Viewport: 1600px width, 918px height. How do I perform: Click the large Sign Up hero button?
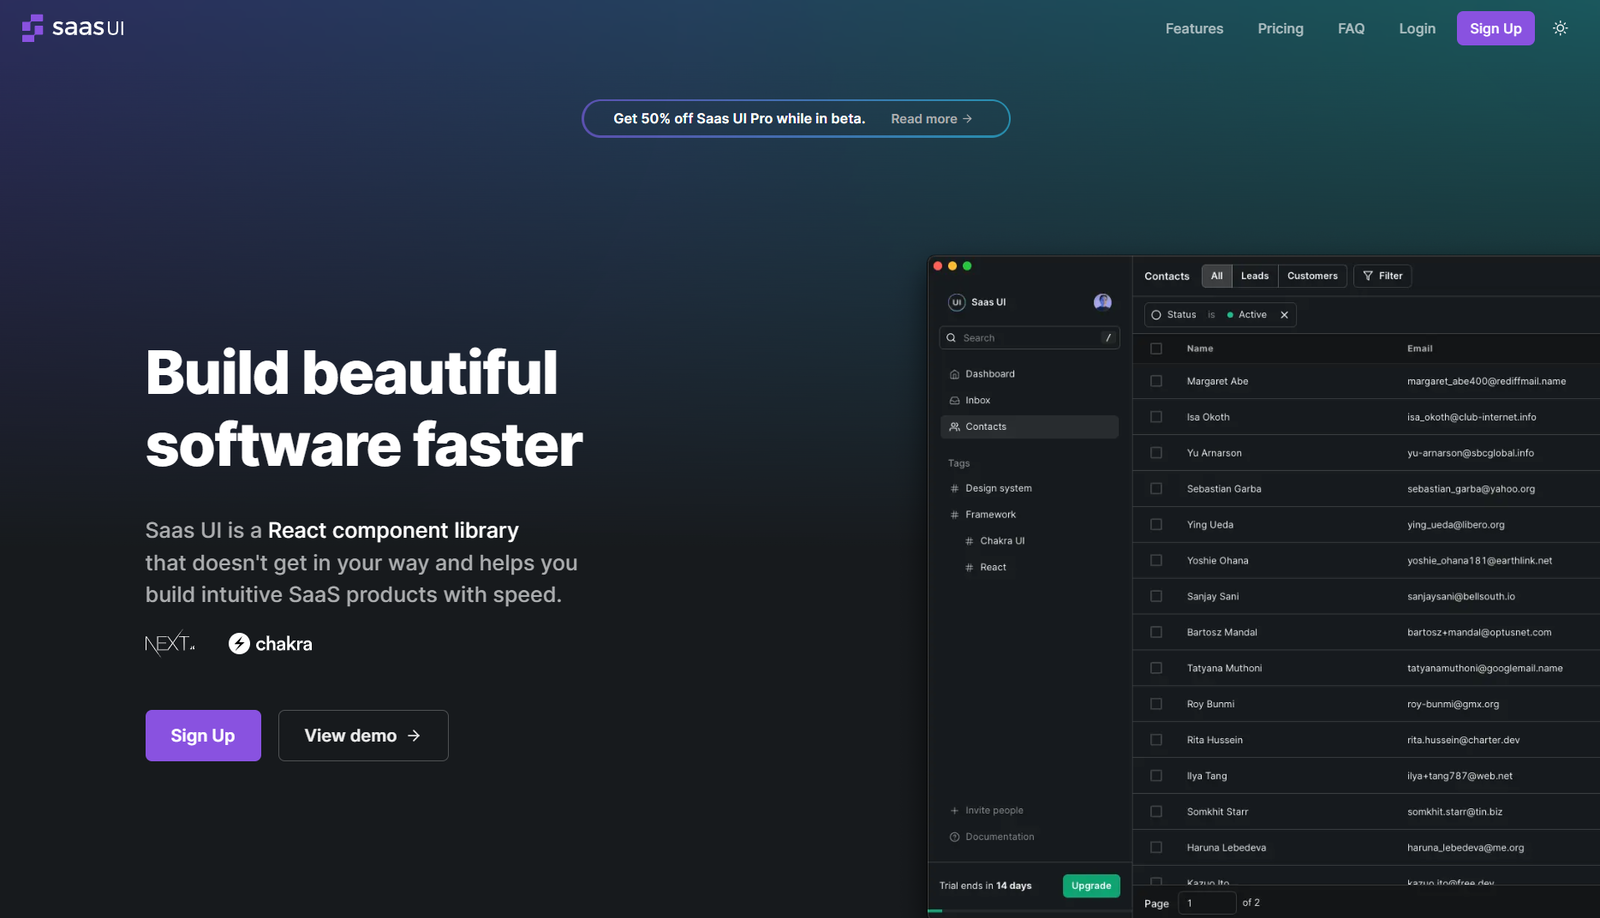click(203, 736)
